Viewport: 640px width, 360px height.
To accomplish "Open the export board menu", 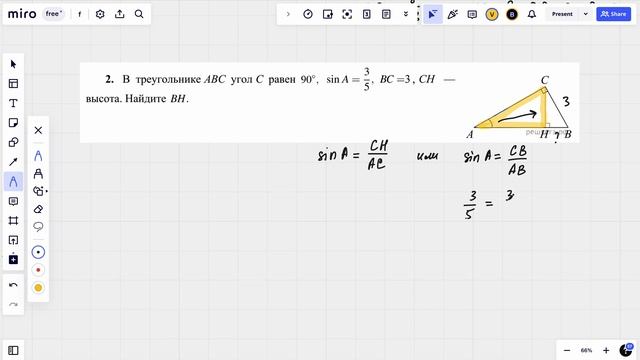I will (120, 14).
